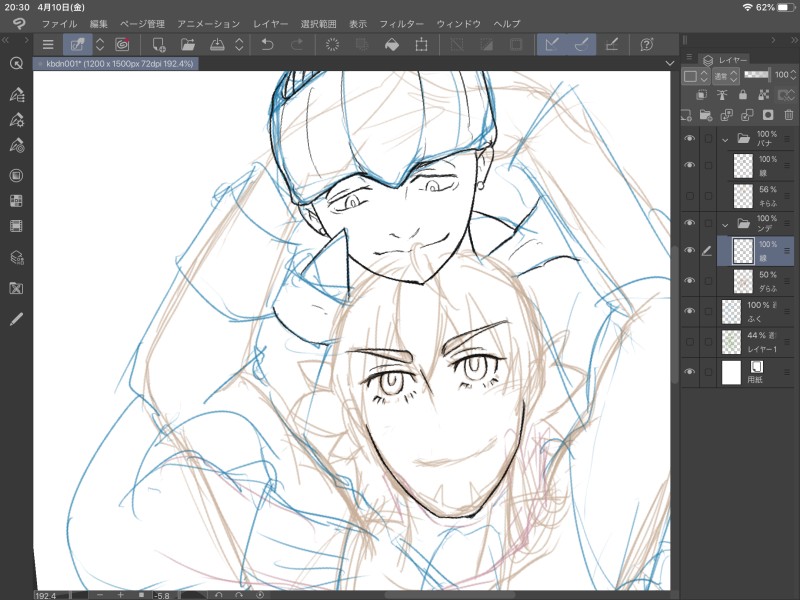
Task: Select the pen tool in left sidebar
Action: (x=16, y=319)
